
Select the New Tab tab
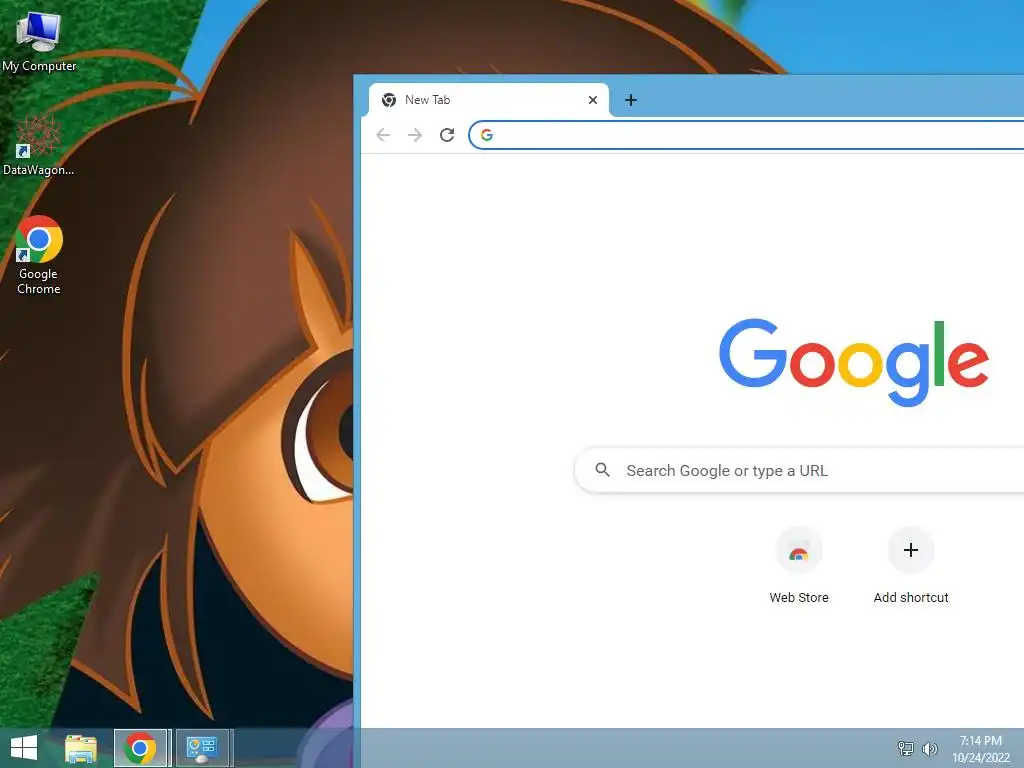(x=488, y=100)
